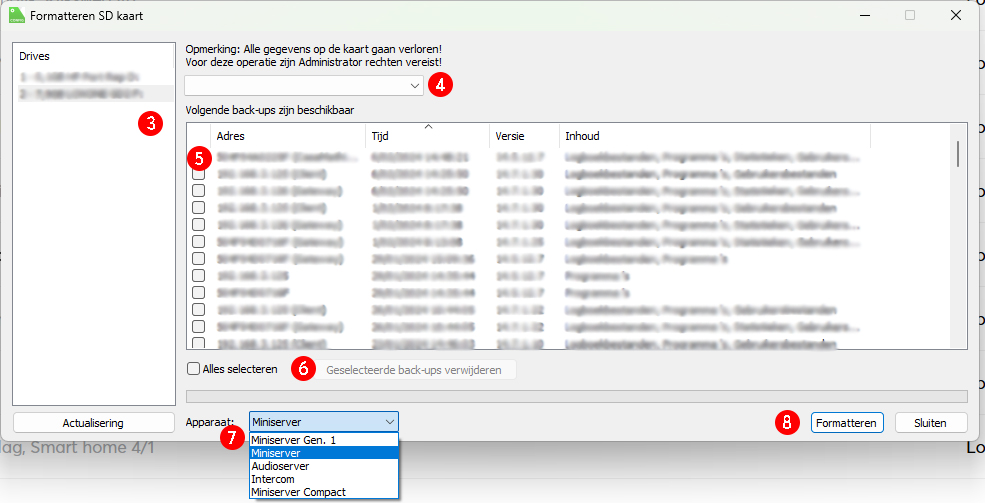
Task: Refresh drives with the Actualisering button
Action: (x=93, y=422)
